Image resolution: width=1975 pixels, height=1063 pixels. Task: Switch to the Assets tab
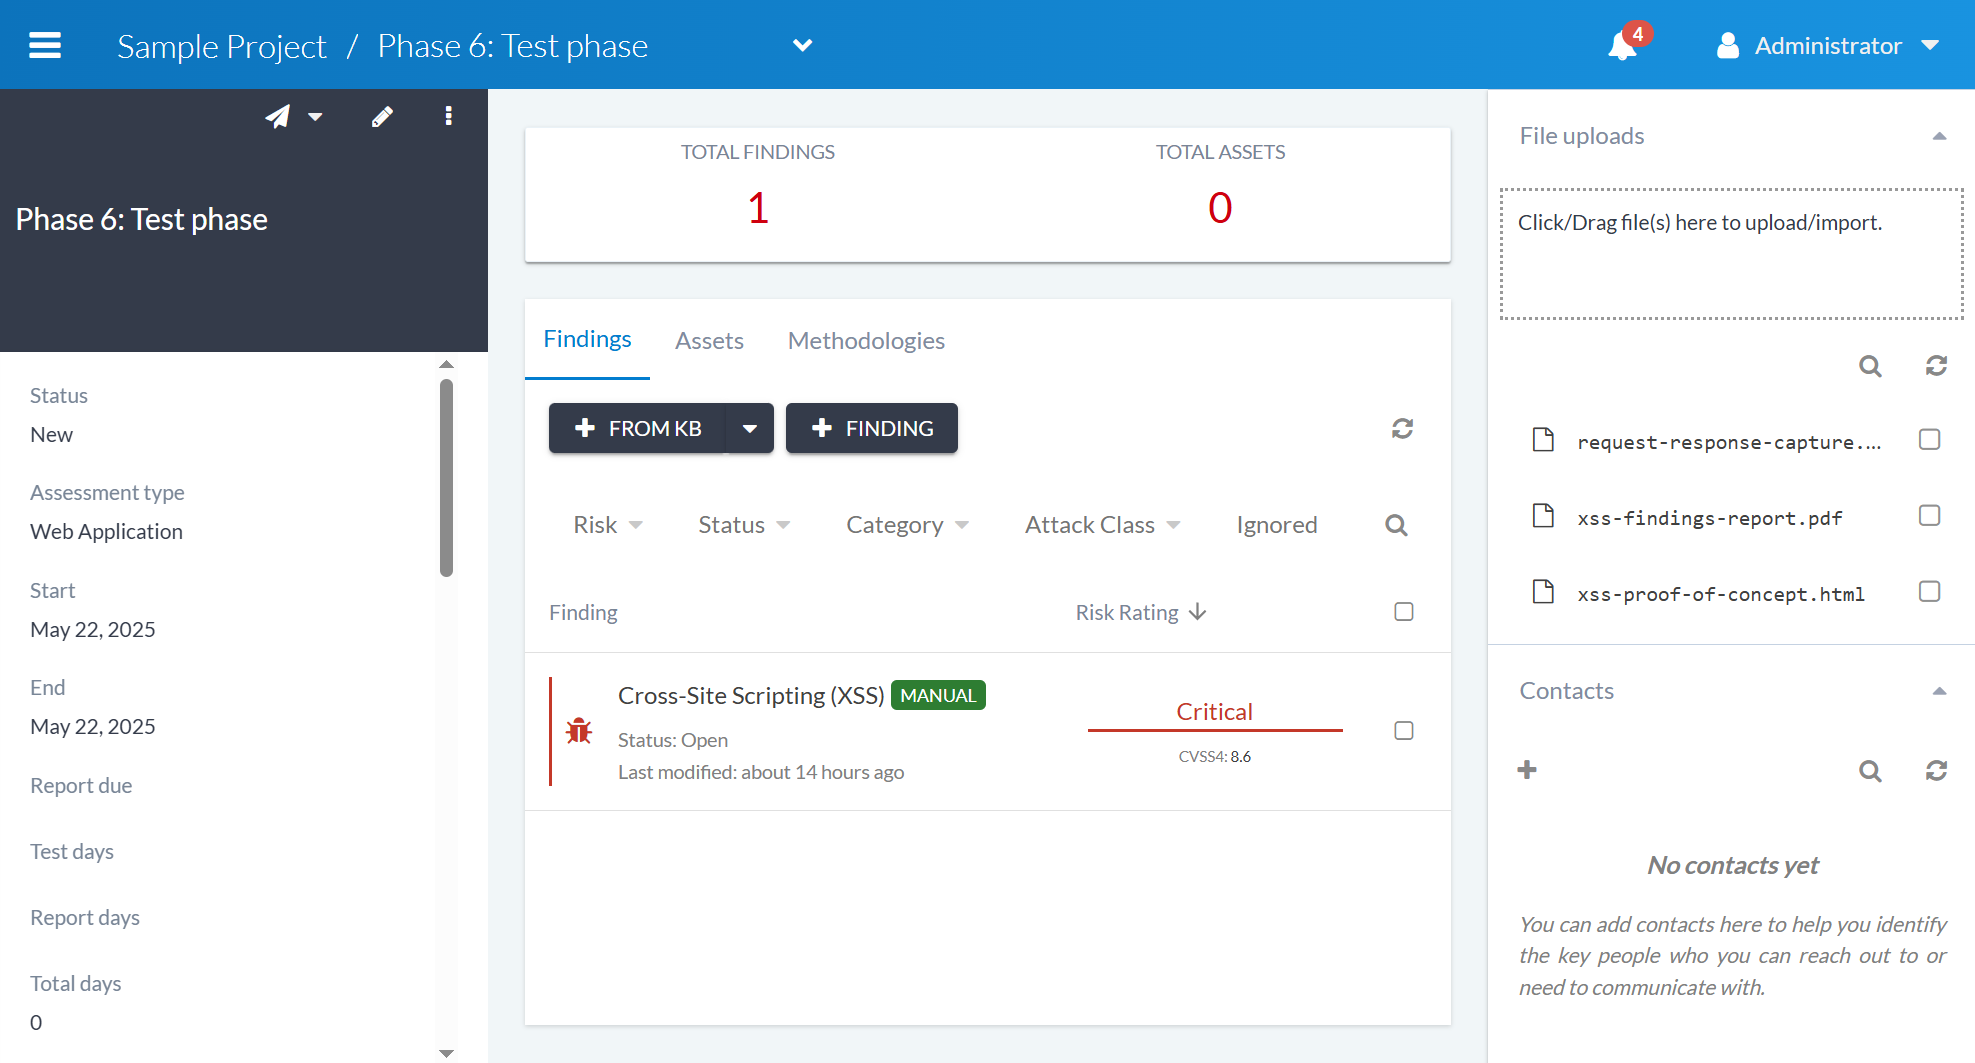[709, 341]
